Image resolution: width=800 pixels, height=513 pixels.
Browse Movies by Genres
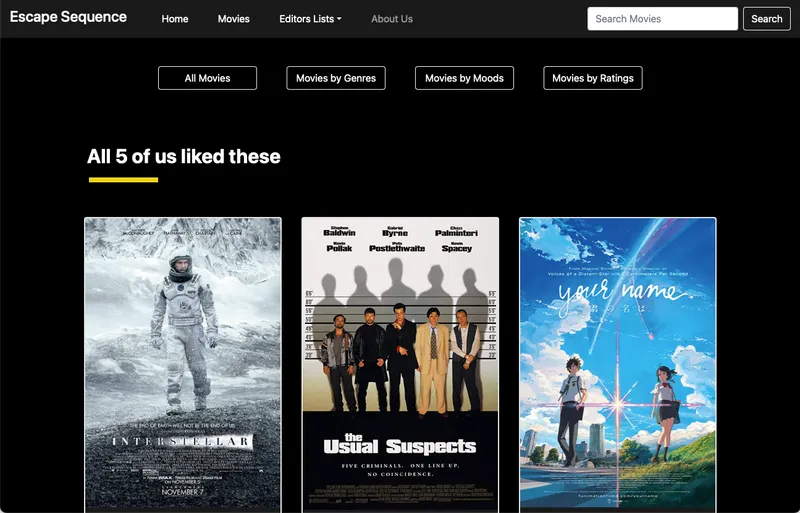[336, 78]
